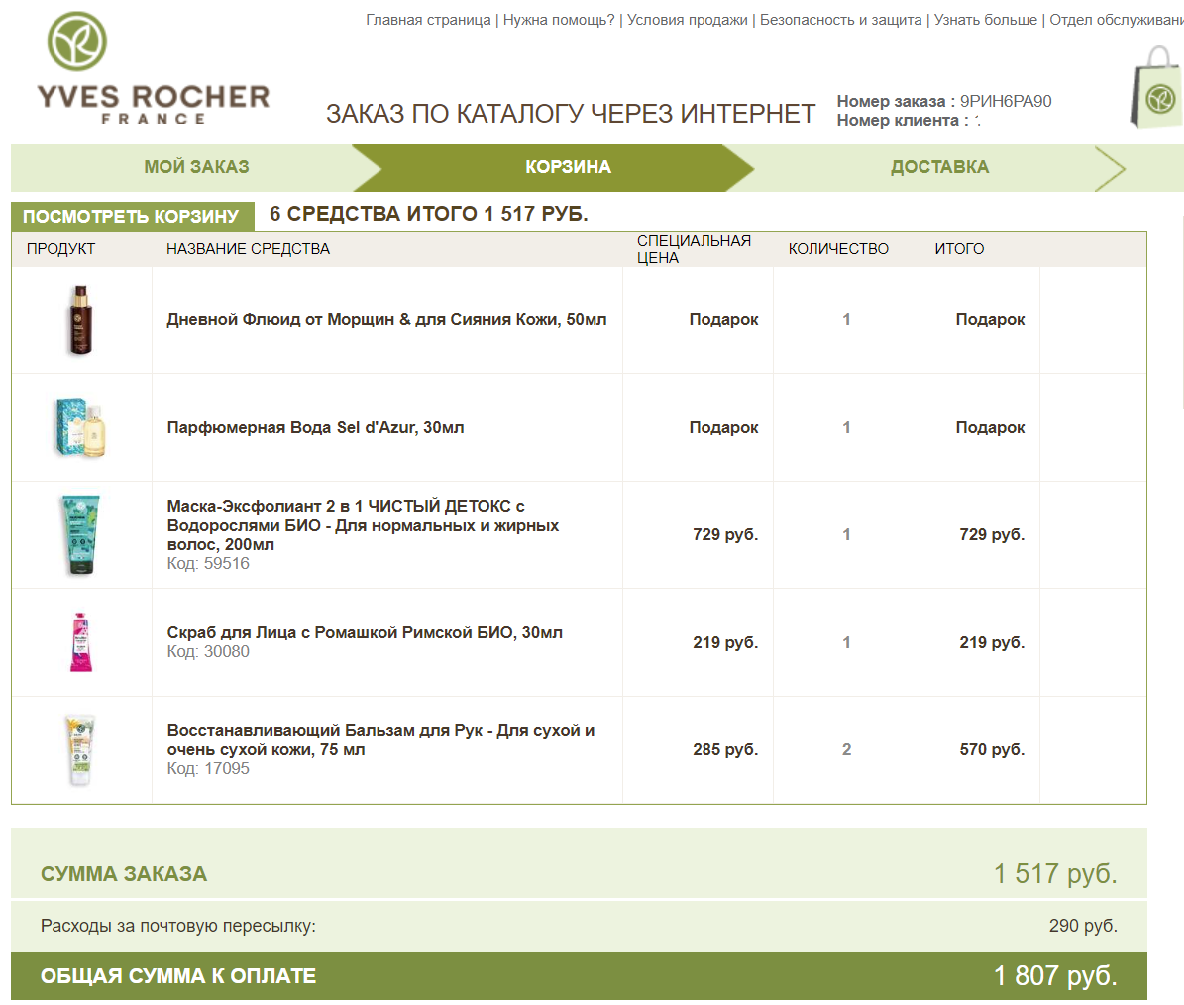
Task: Click product name Парфюмерная Вода Sel d'Azur
Action: [315, 427]
